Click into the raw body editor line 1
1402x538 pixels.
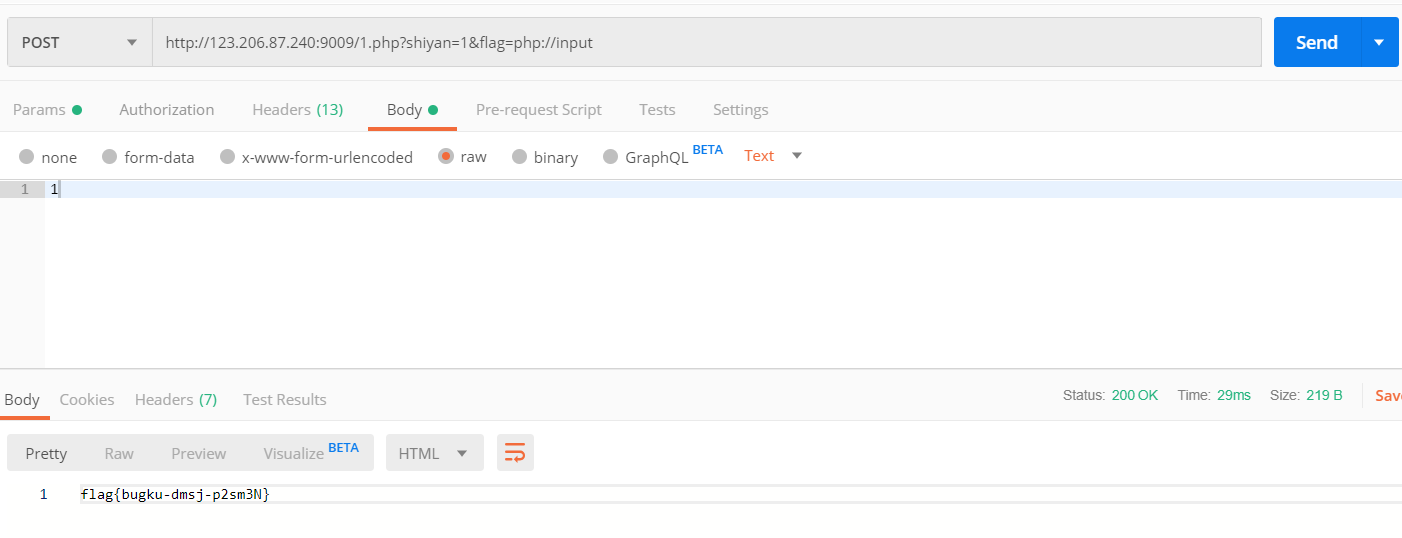[723, 189]
